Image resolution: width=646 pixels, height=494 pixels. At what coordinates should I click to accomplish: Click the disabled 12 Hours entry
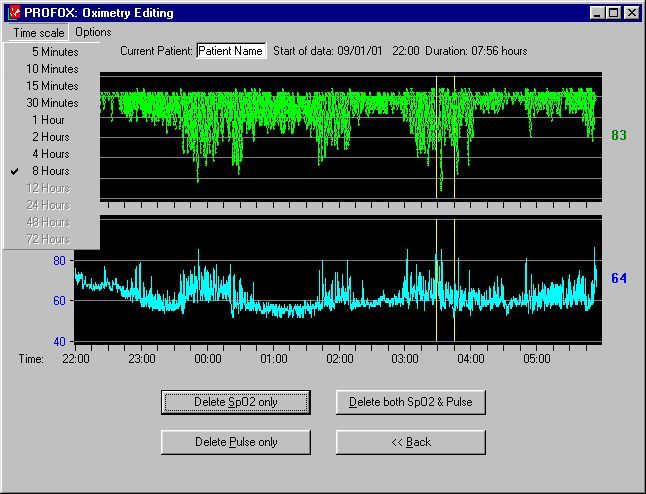[51, 188]
